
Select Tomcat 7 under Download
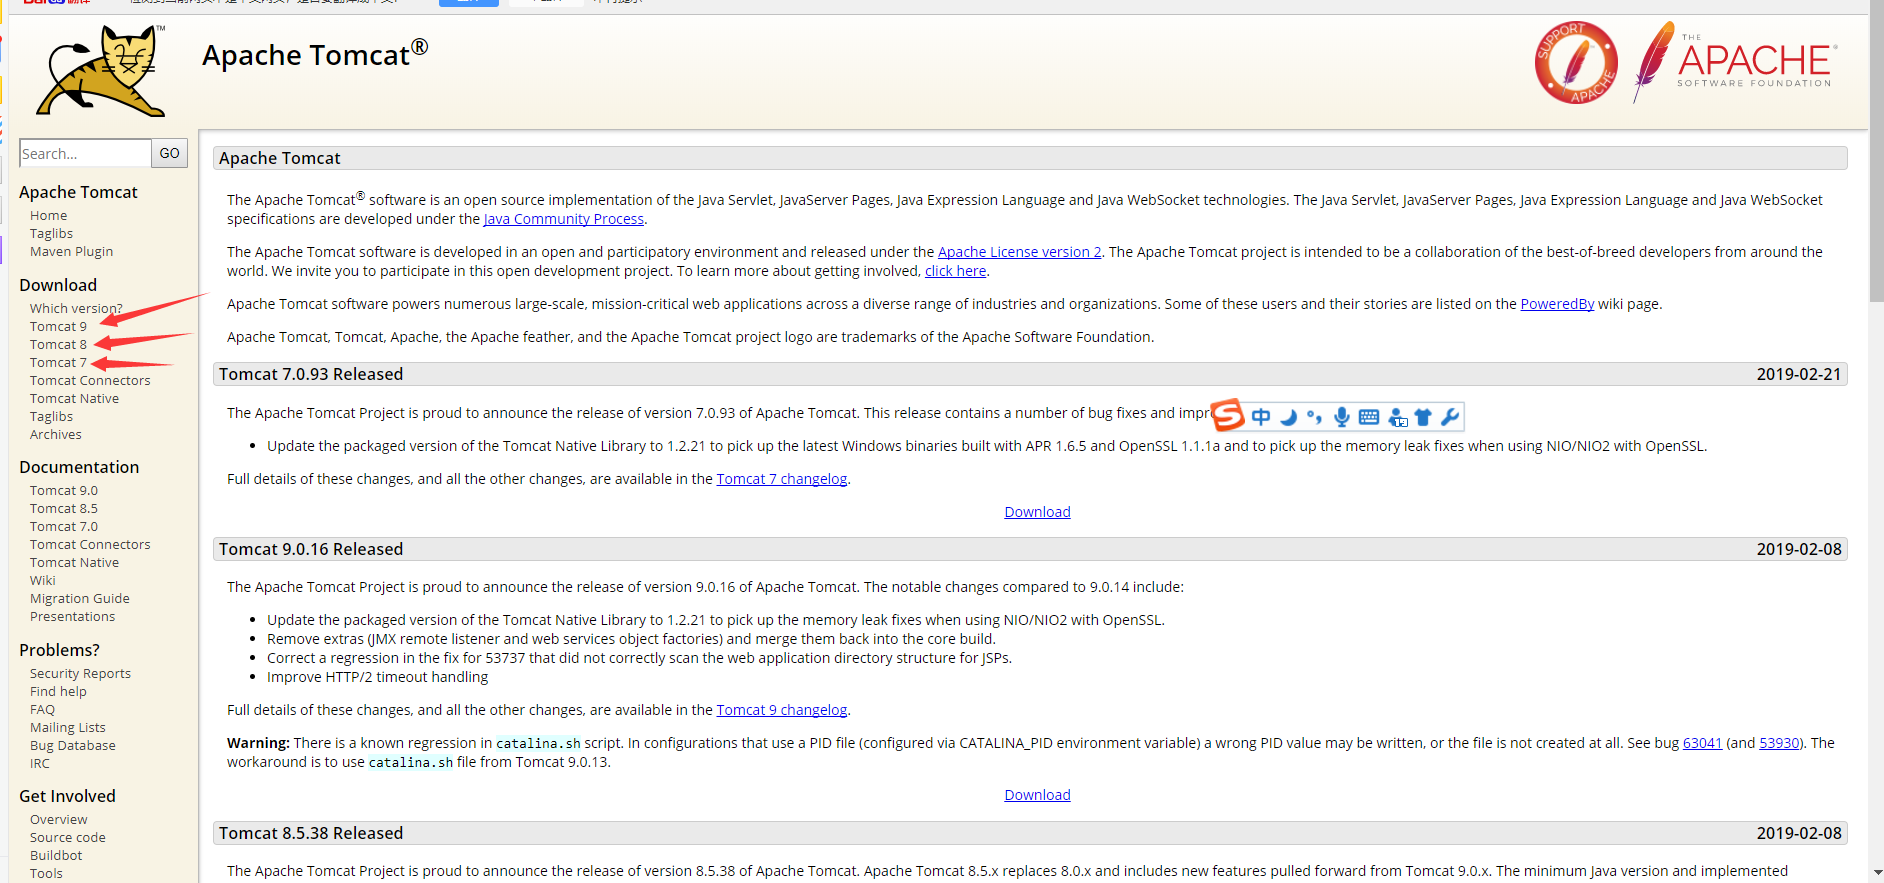(x=58, y=362)
